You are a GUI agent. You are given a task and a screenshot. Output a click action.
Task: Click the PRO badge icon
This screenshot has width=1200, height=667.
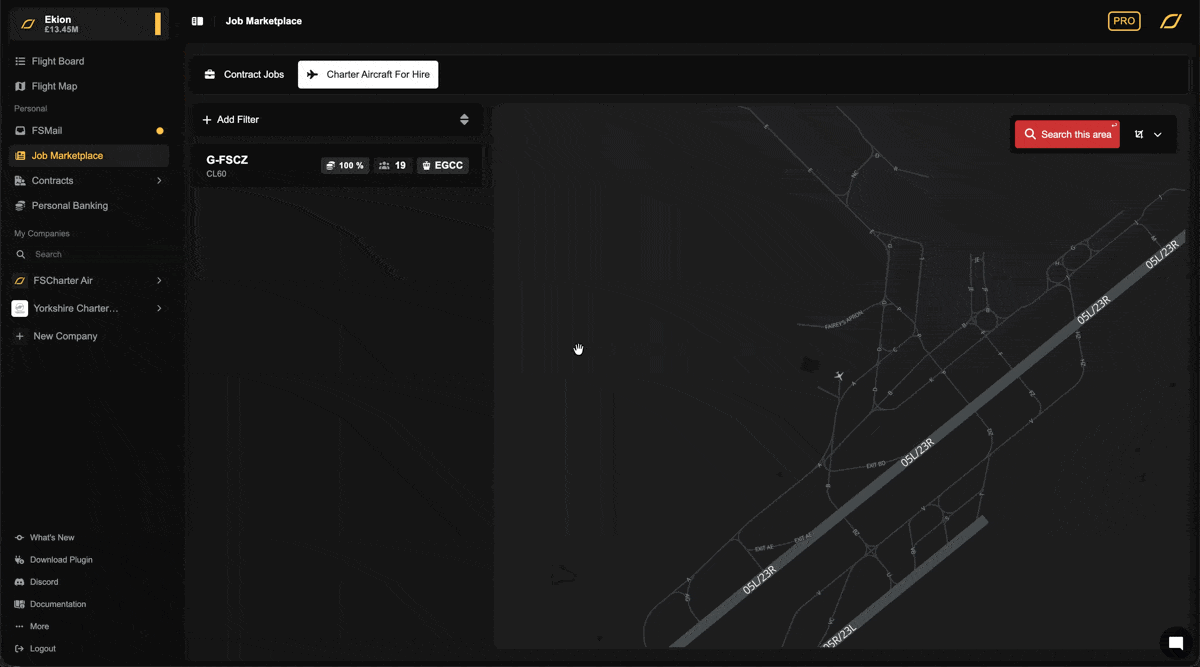1124,21
